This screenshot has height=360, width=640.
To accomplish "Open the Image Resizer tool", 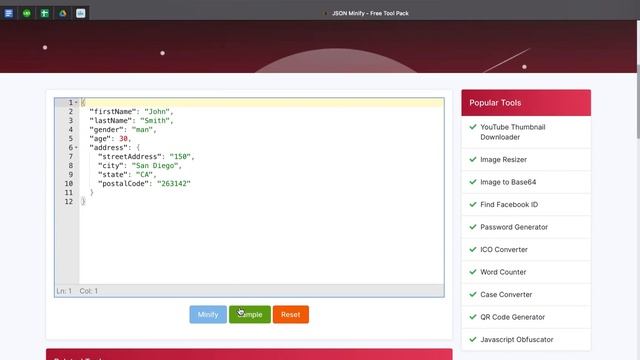I will pyautogui.click(x=503, y=160).
